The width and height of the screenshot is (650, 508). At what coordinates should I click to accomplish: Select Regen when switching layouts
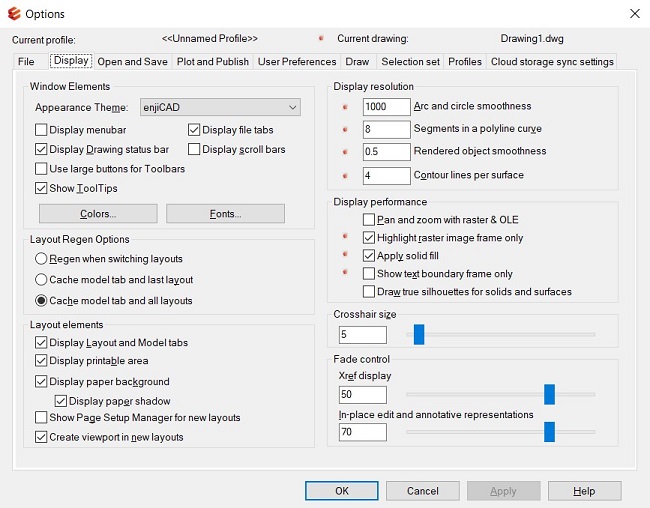pos(41,259)
